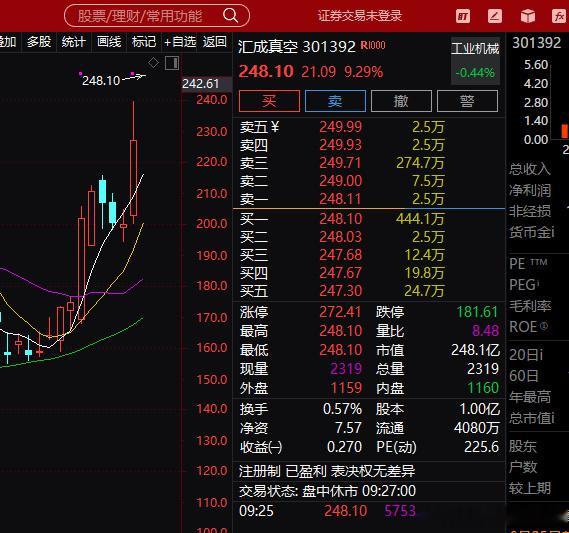Click the 买四 price 247.67
Viewport: 569px width, 533px height.
pyautogui.click(x=340, y=273)
